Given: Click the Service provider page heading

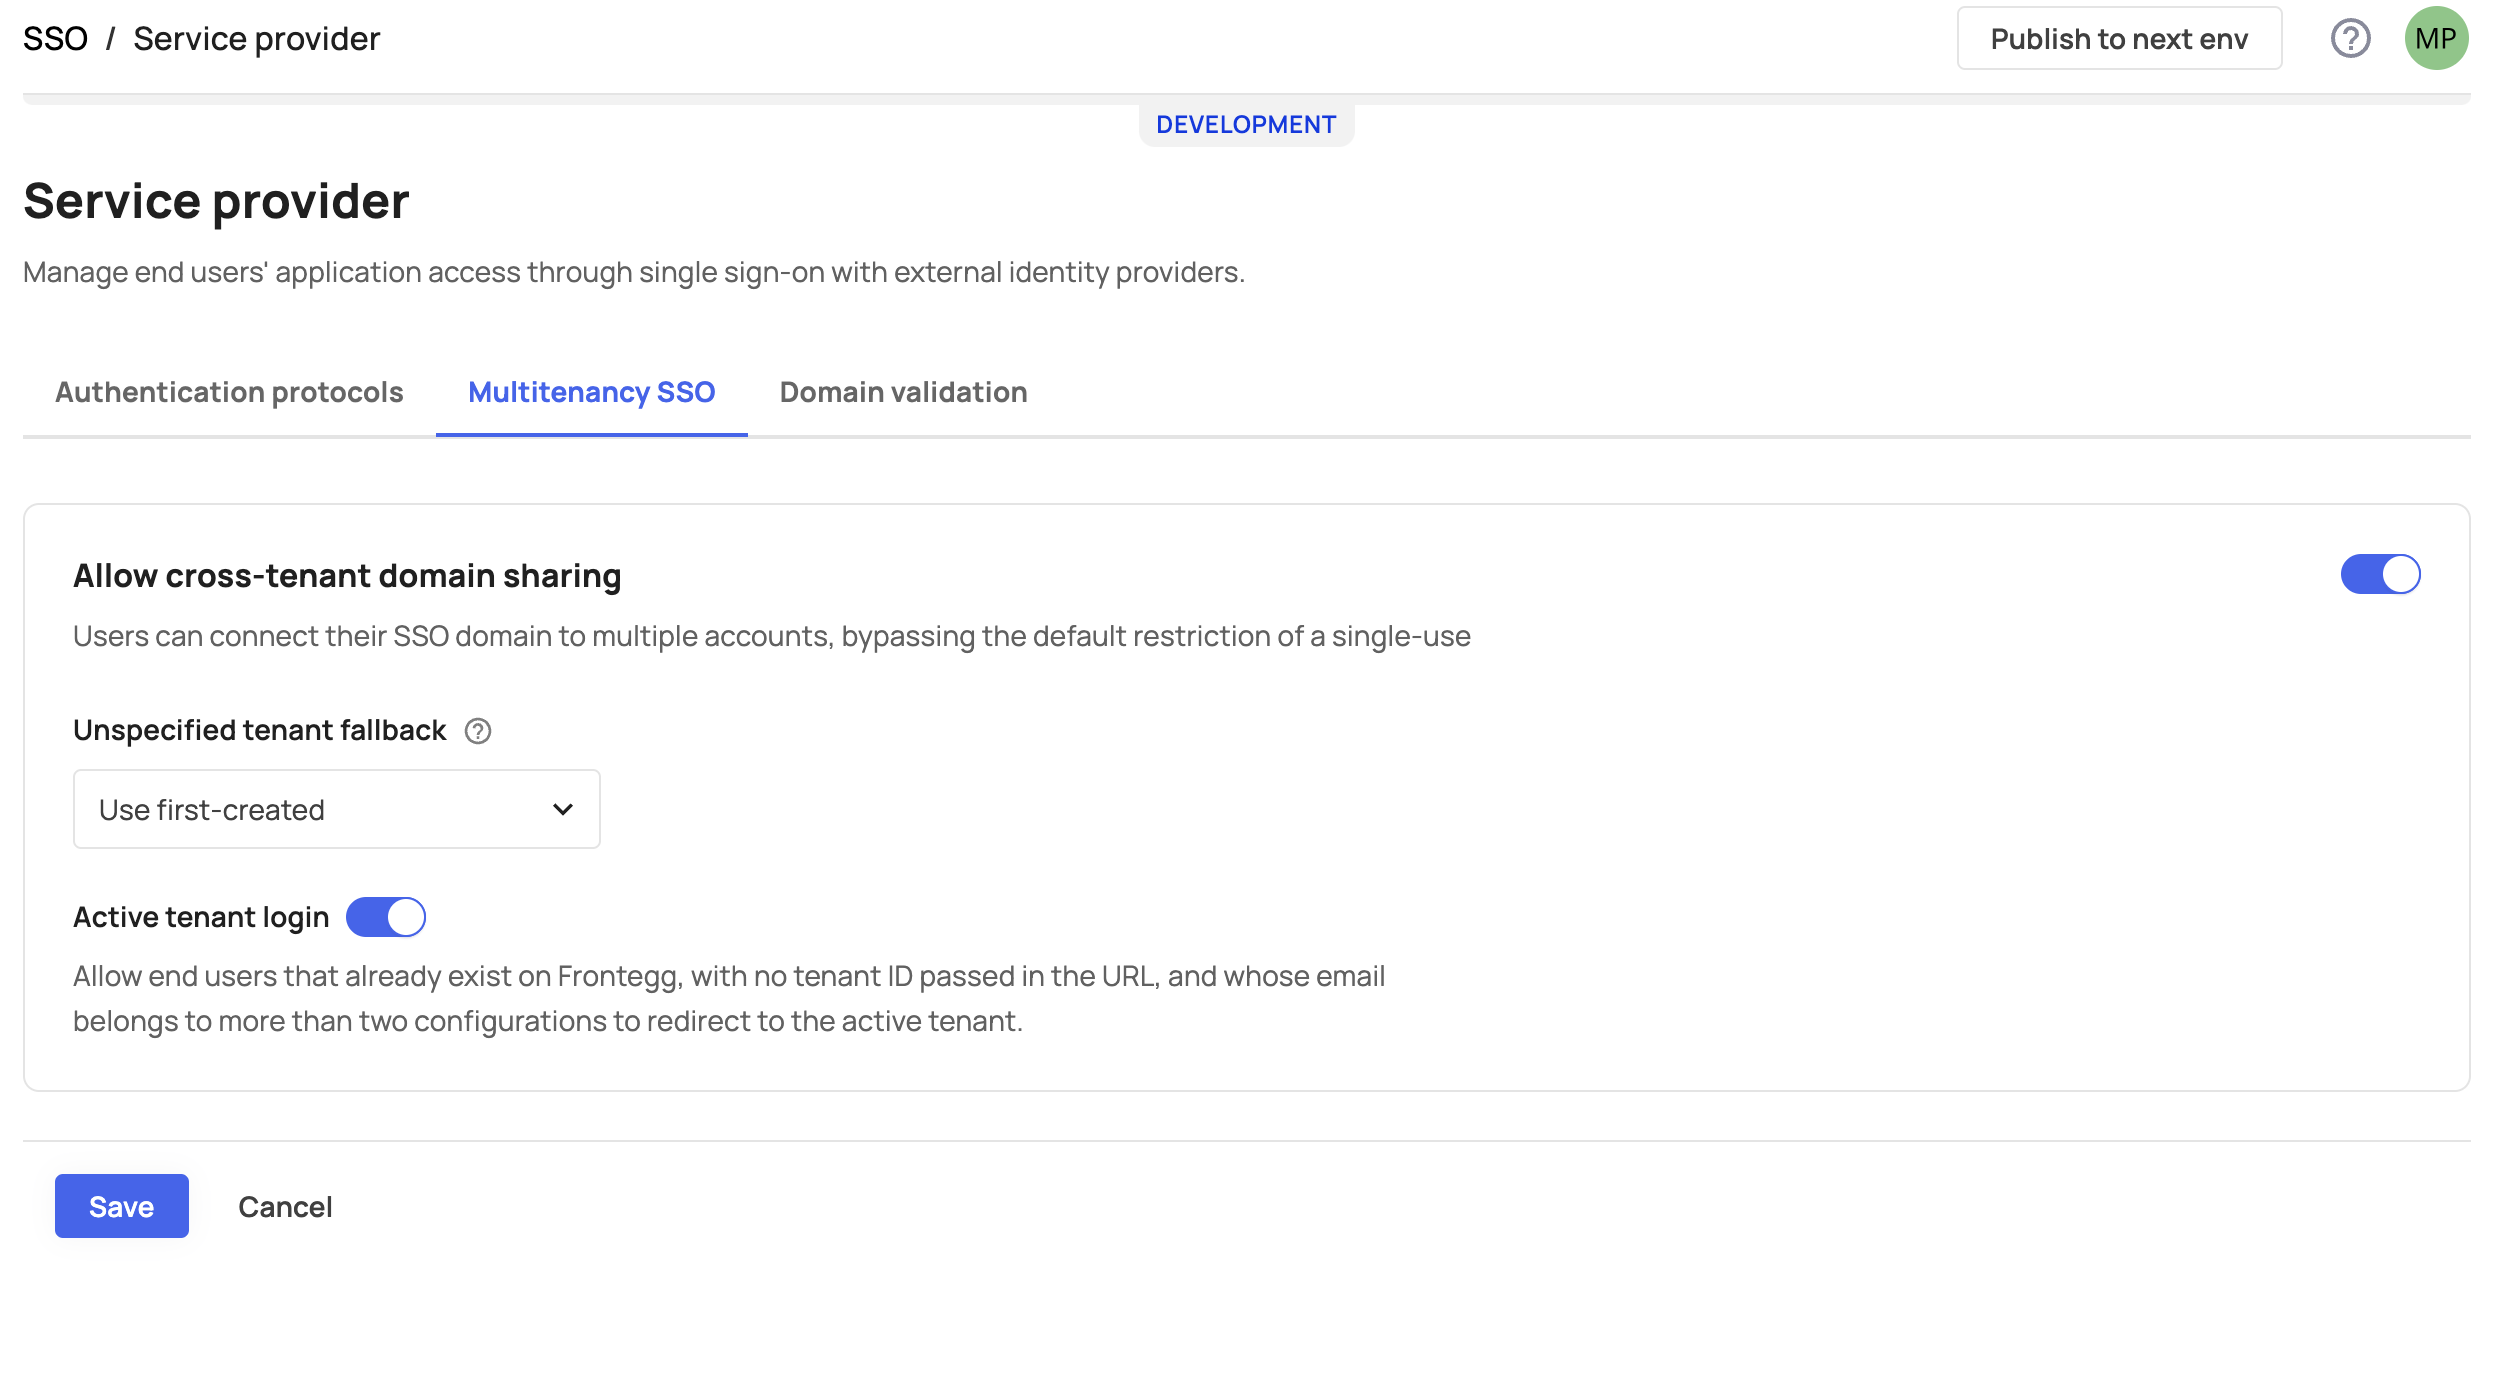Looking at the screenshot, I should tap(216, 201).
